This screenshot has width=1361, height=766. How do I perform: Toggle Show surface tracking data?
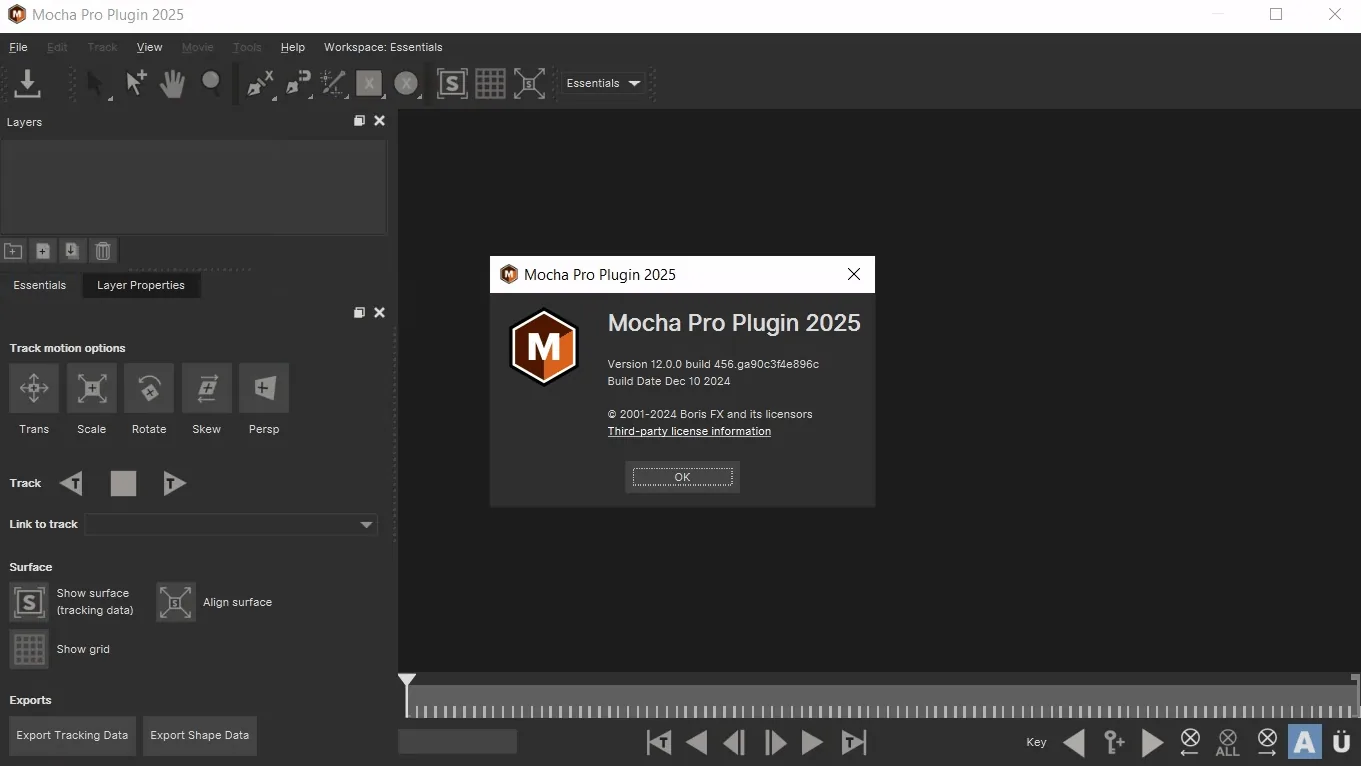click(x=29, y=602)
